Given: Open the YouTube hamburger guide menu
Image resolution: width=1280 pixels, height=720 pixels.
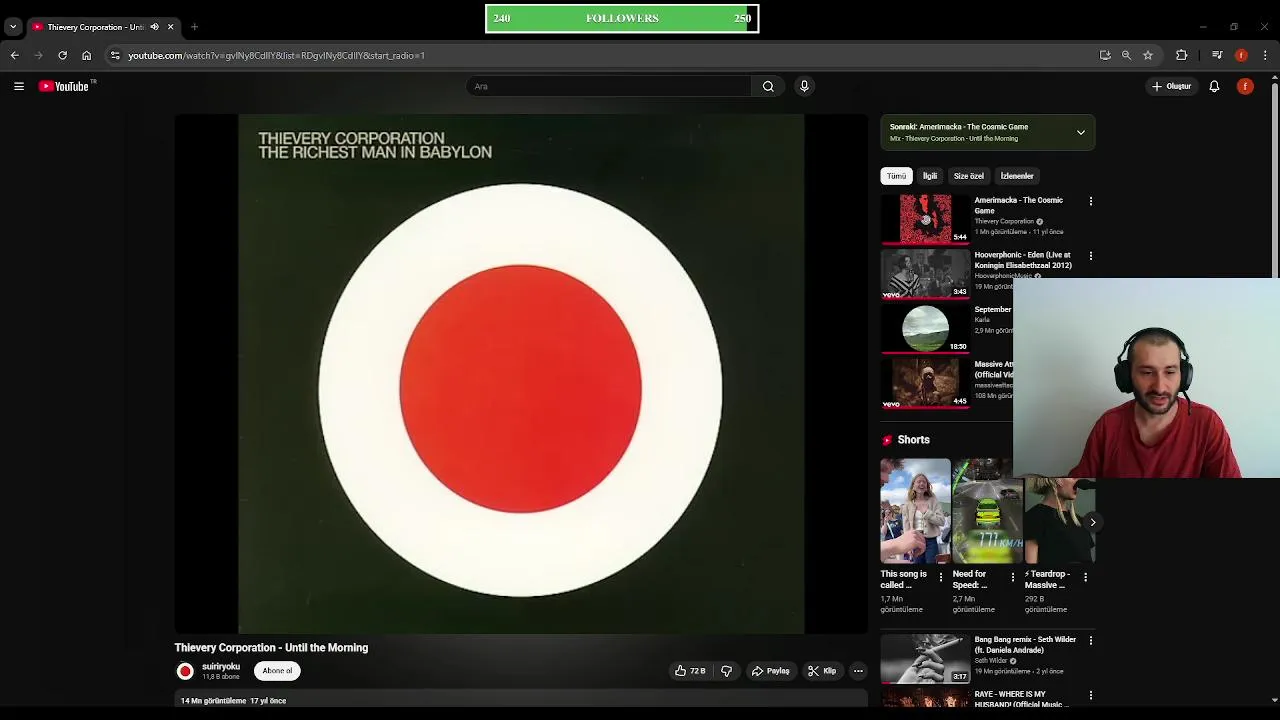Looking at the screenshot, I should tap(19, 86).
